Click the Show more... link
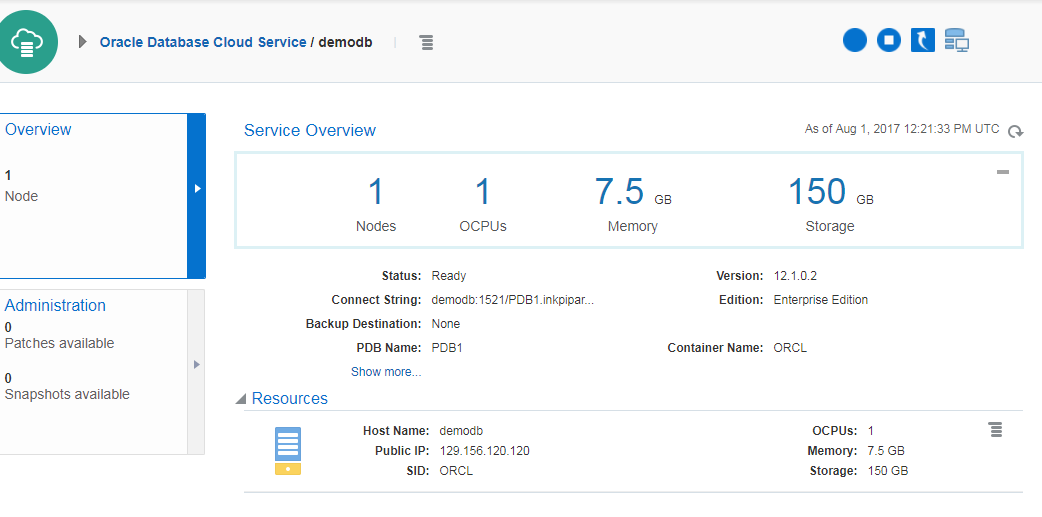The image size is (1042, 517). point(386,372)
